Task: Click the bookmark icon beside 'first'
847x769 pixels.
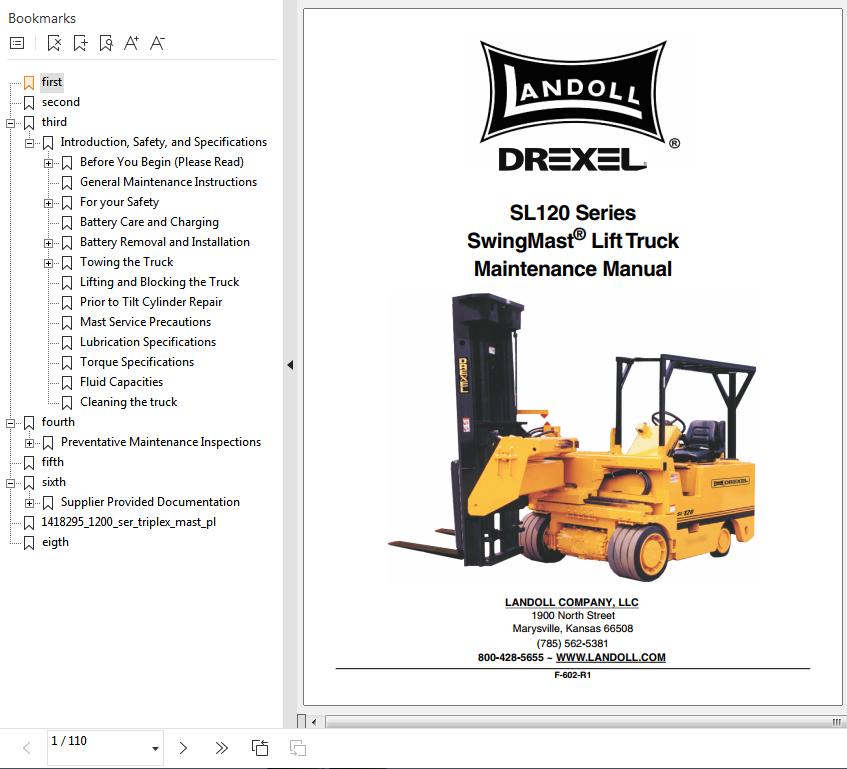Action: [29, 83]
